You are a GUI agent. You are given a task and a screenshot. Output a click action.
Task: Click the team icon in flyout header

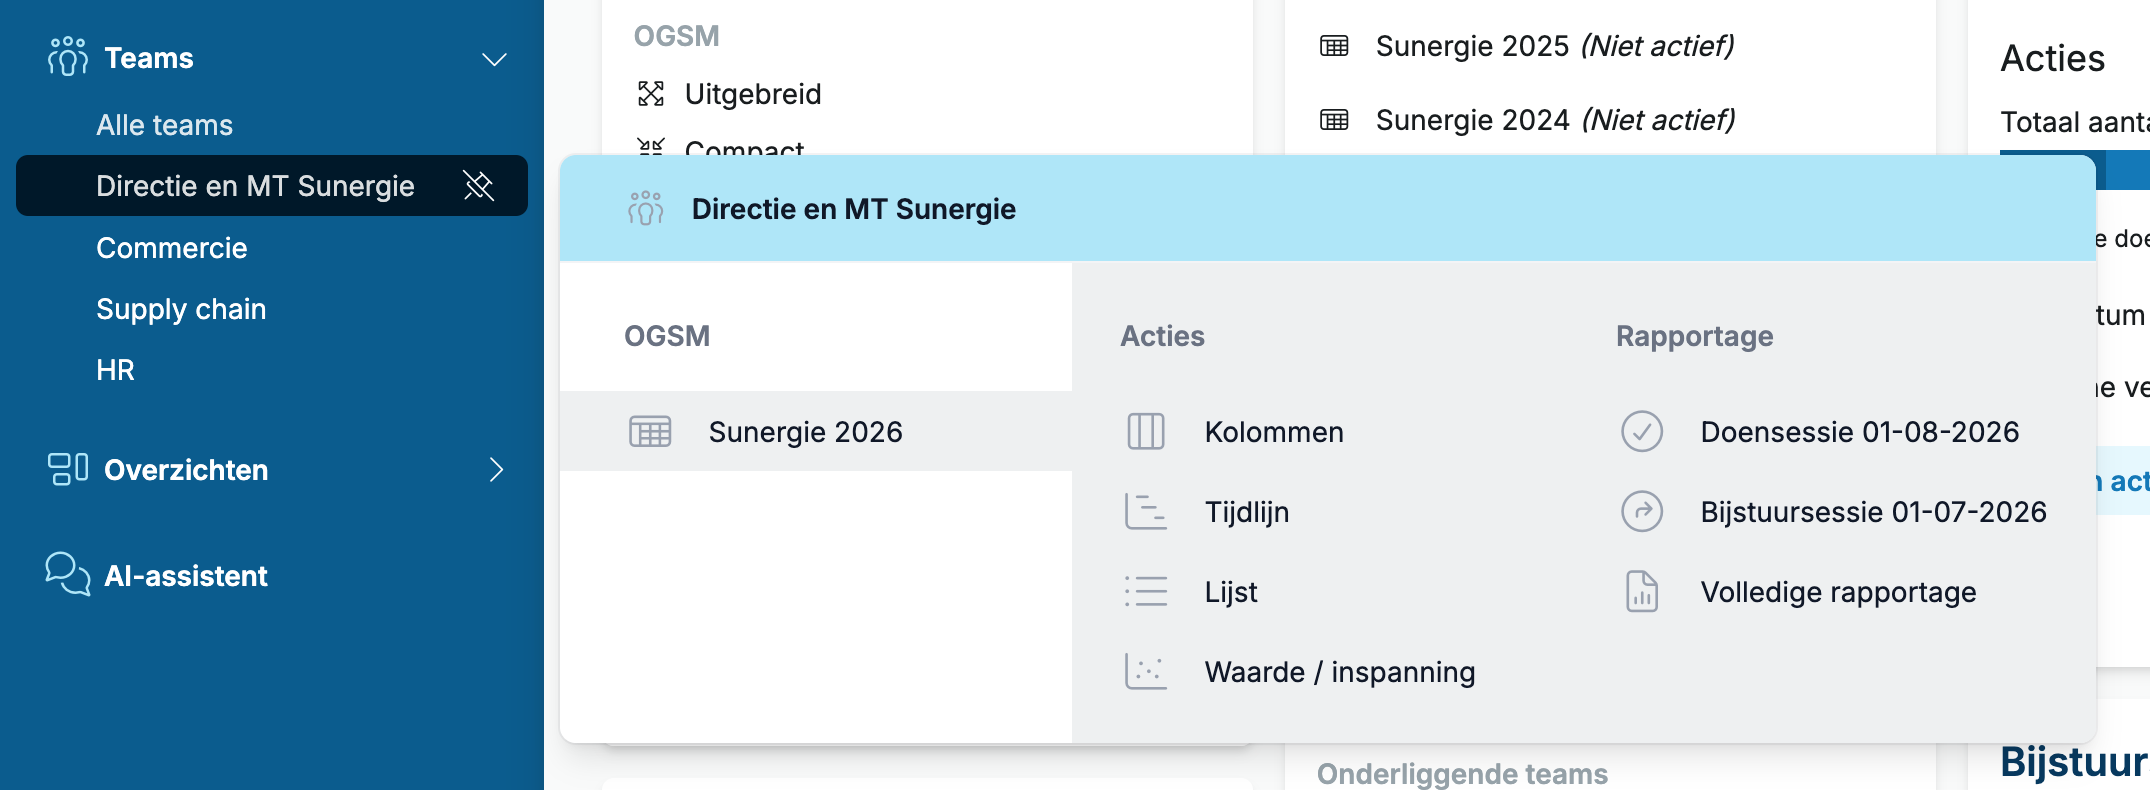645,208
